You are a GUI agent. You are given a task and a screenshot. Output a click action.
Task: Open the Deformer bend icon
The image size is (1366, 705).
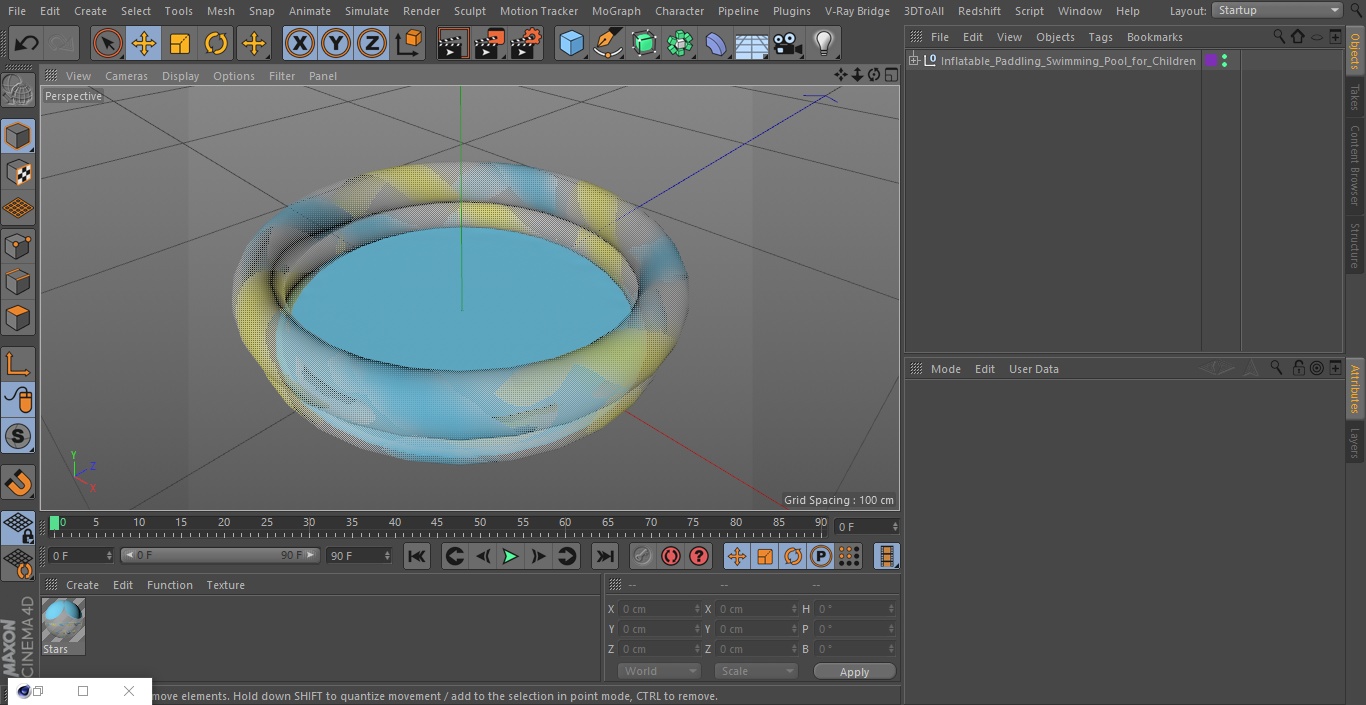716,43
